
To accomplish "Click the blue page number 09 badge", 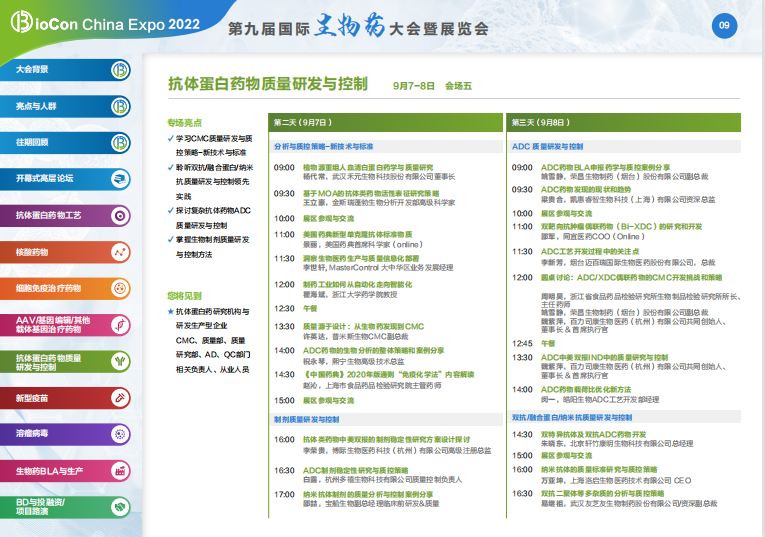I will [724, 25].
